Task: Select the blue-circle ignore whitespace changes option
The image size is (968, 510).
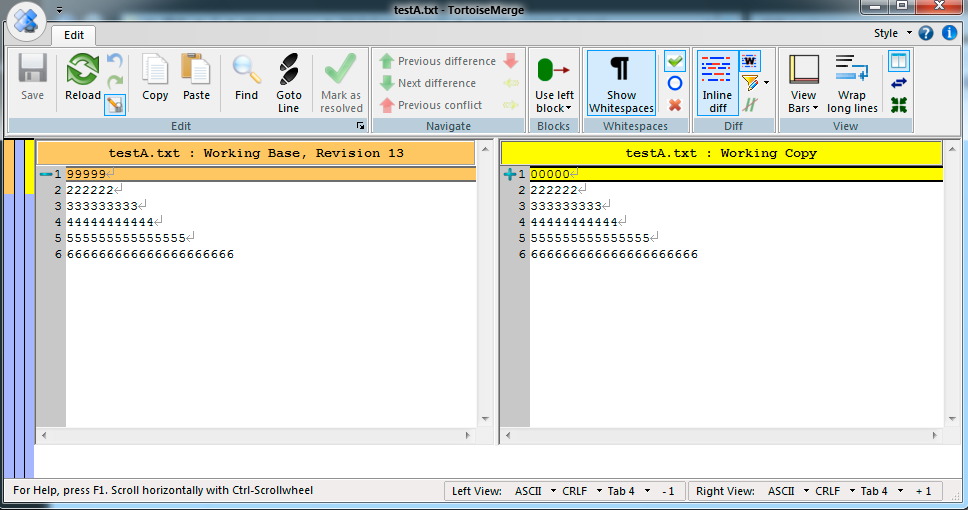Action: [x=675, y=83]
